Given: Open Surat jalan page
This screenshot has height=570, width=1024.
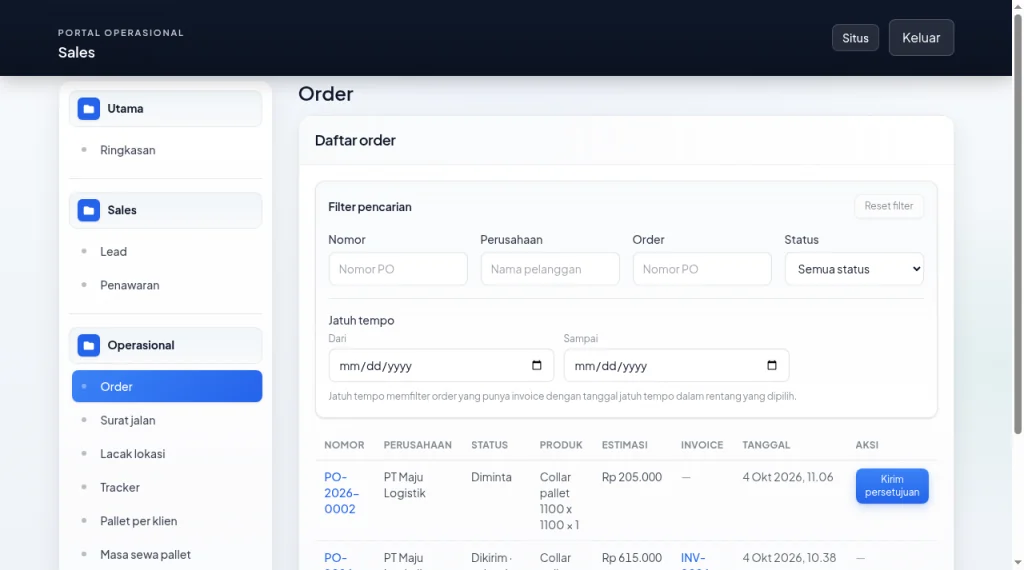Looking at the screenshot, I should click(x=167, y=420).
